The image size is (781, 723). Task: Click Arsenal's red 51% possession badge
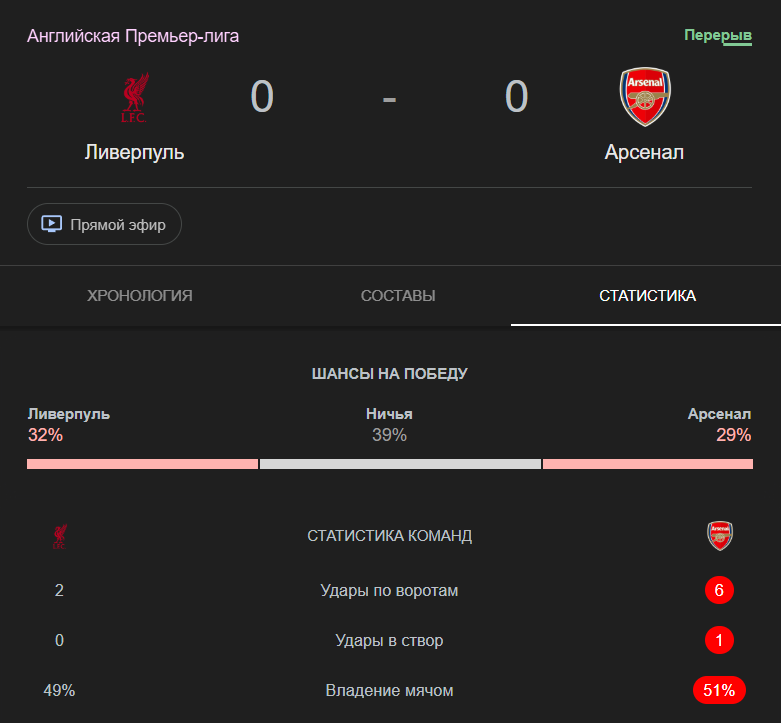(x=719, y=690)
